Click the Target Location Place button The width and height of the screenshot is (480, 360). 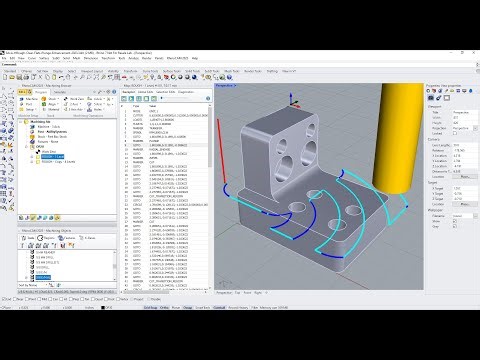(465, 204)
